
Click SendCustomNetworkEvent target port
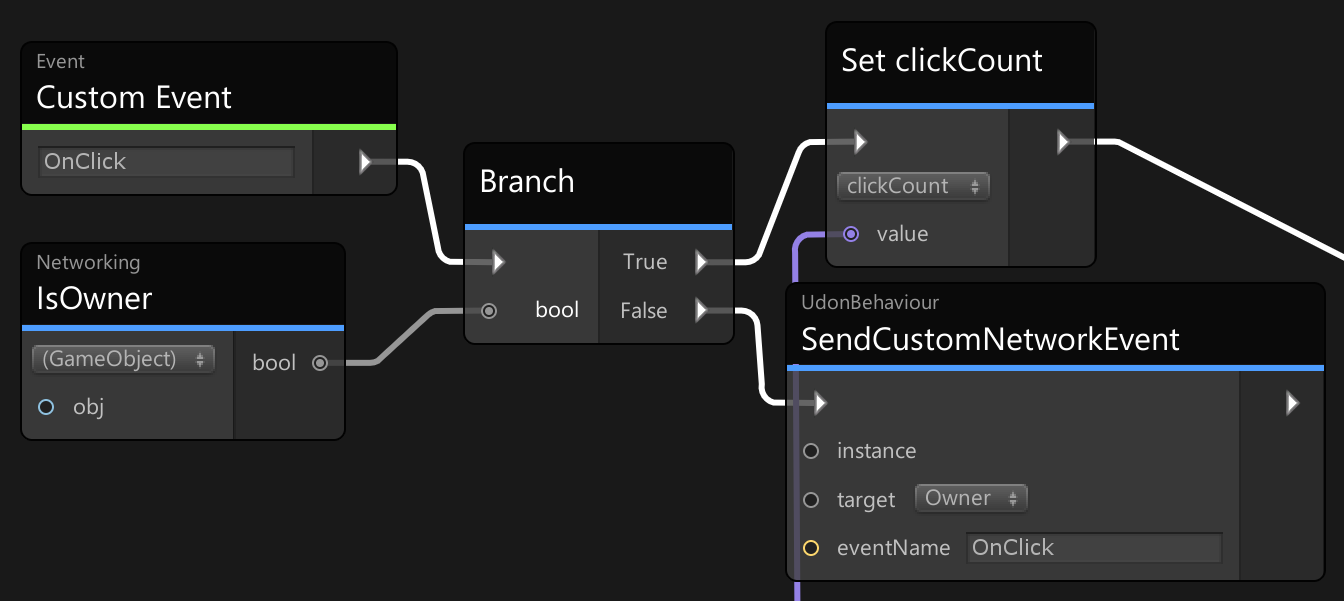pos(811,499)
